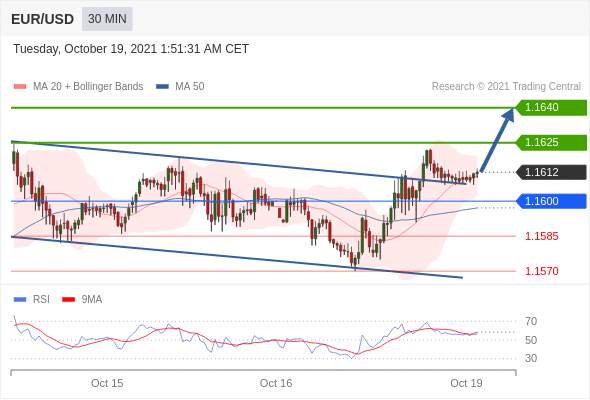Click the Oct 15 date axis label
The image size is (590, 400).
(x=107, y=383)
